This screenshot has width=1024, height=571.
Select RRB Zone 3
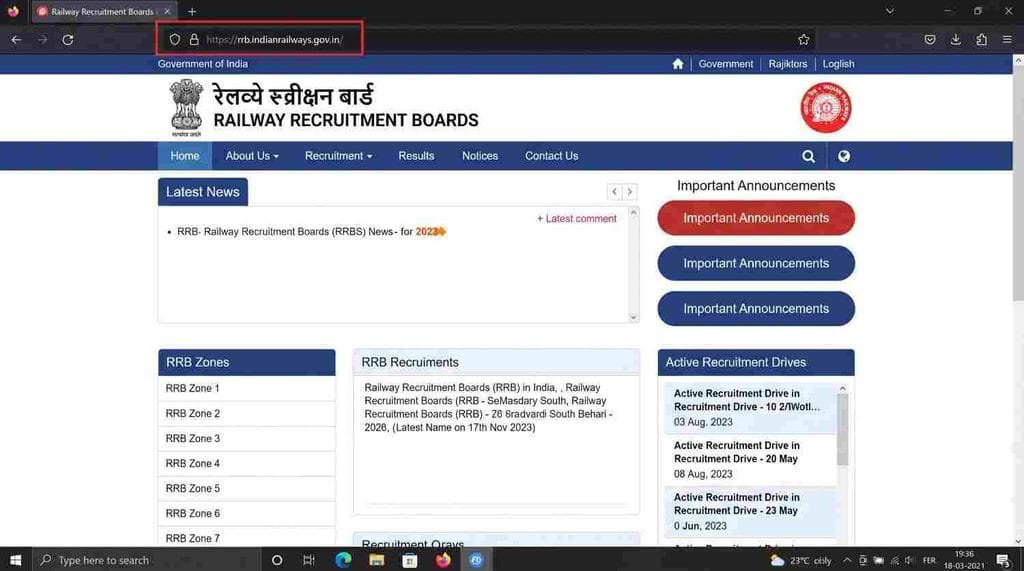coord(247,438)
